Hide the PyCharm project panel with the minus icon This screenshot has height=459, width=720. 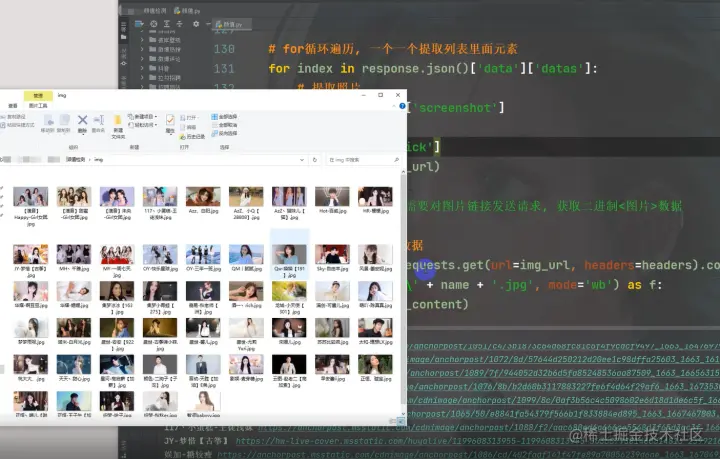(208, 24)
